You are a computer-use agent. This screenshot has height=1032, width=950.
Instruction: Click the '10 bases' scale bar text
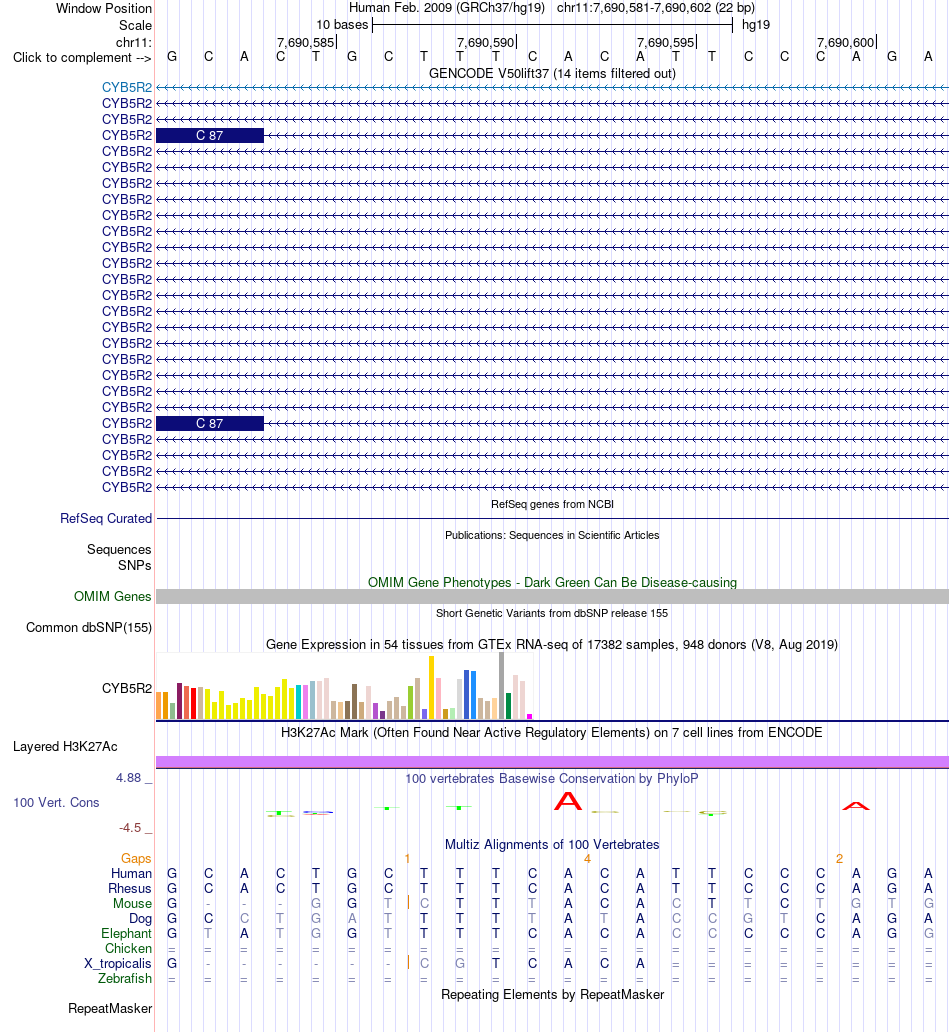(342, 25)
